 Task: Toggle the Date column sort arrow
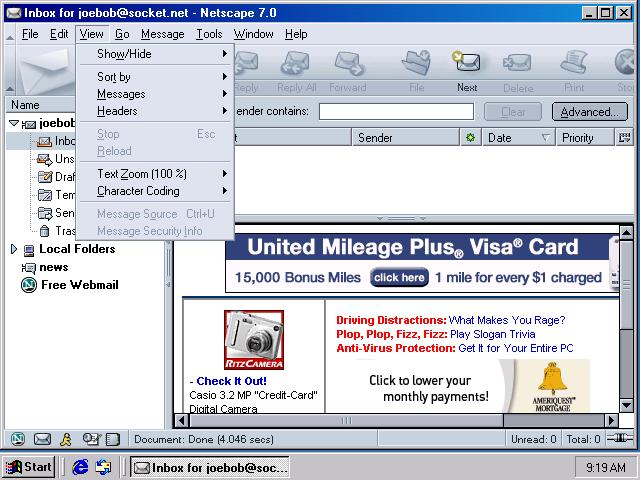pos(545,138)
